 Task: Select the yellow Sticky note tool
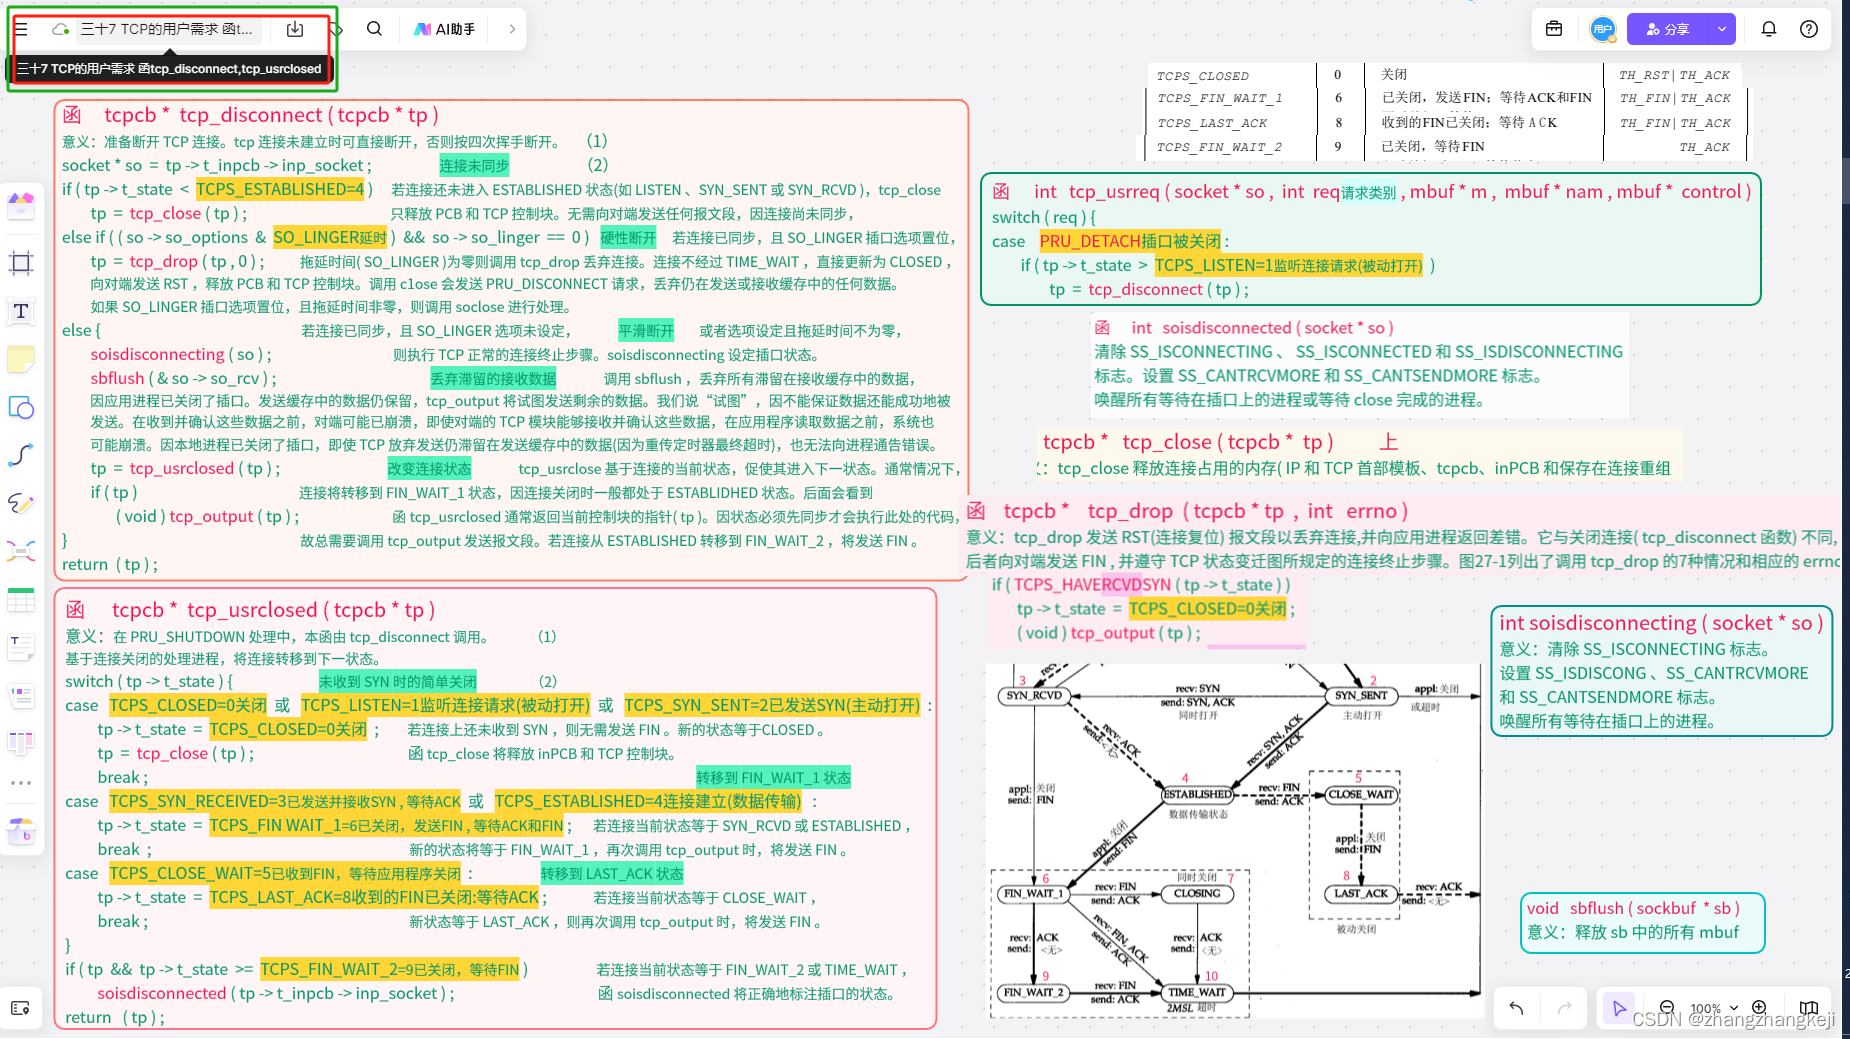coord(21,359)
